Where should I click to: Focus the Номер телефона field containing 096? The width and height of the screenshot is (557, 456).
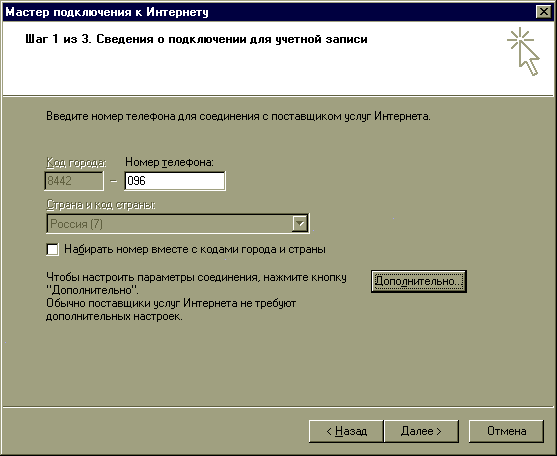175,181
